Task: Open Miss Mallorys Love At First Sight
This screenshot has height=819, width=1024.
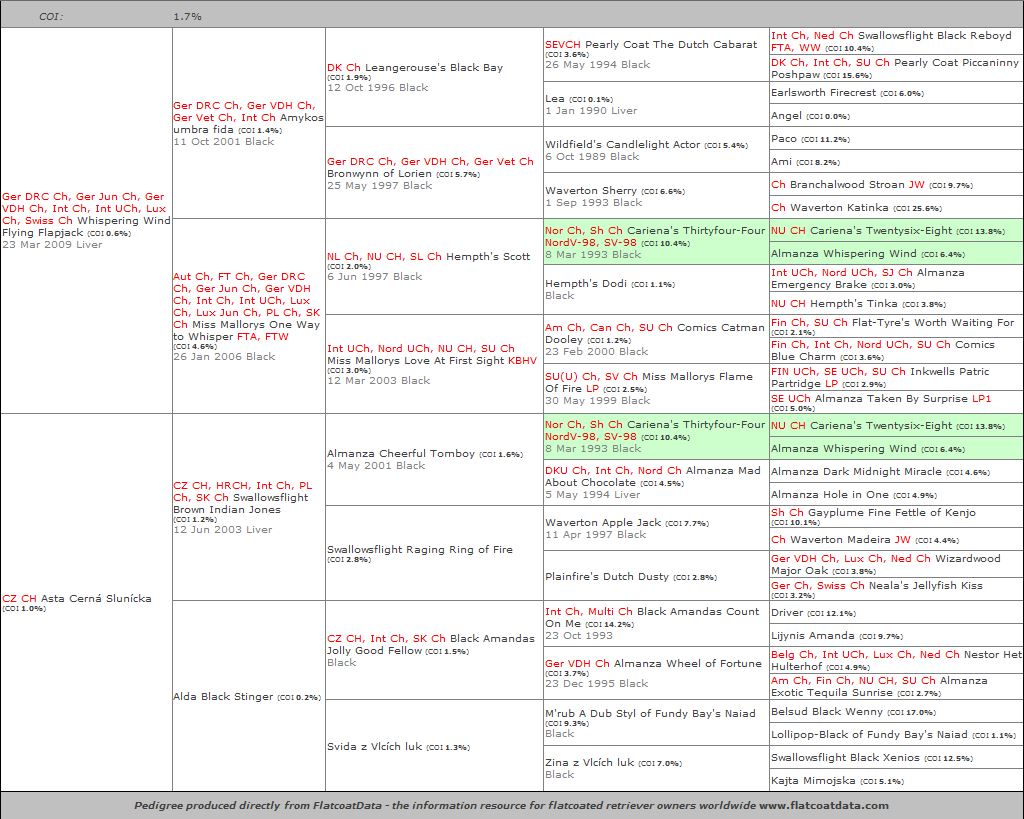Action: [416, 360]
